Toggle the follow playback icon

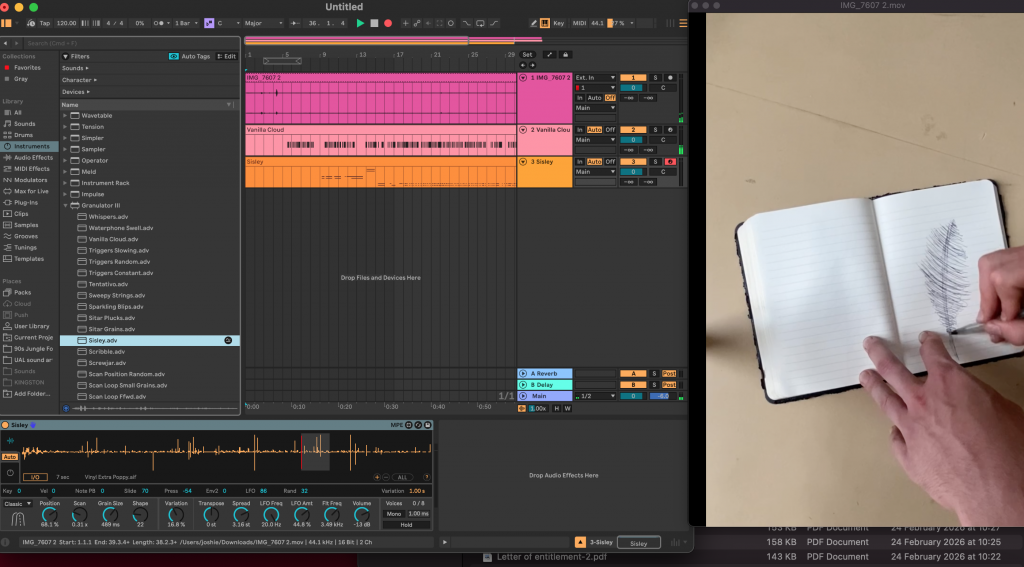[x=295, y=23]
